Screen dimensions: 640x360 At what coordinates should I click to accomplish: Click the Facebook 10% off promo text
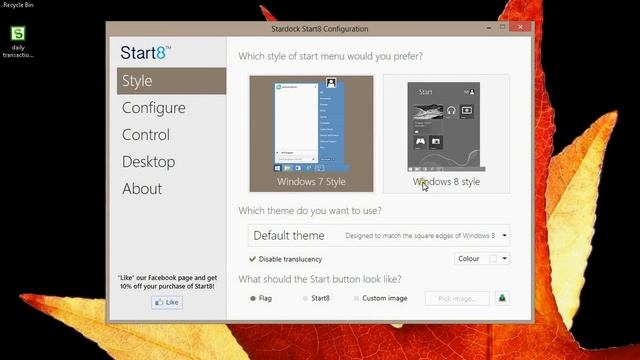[167, 282]
